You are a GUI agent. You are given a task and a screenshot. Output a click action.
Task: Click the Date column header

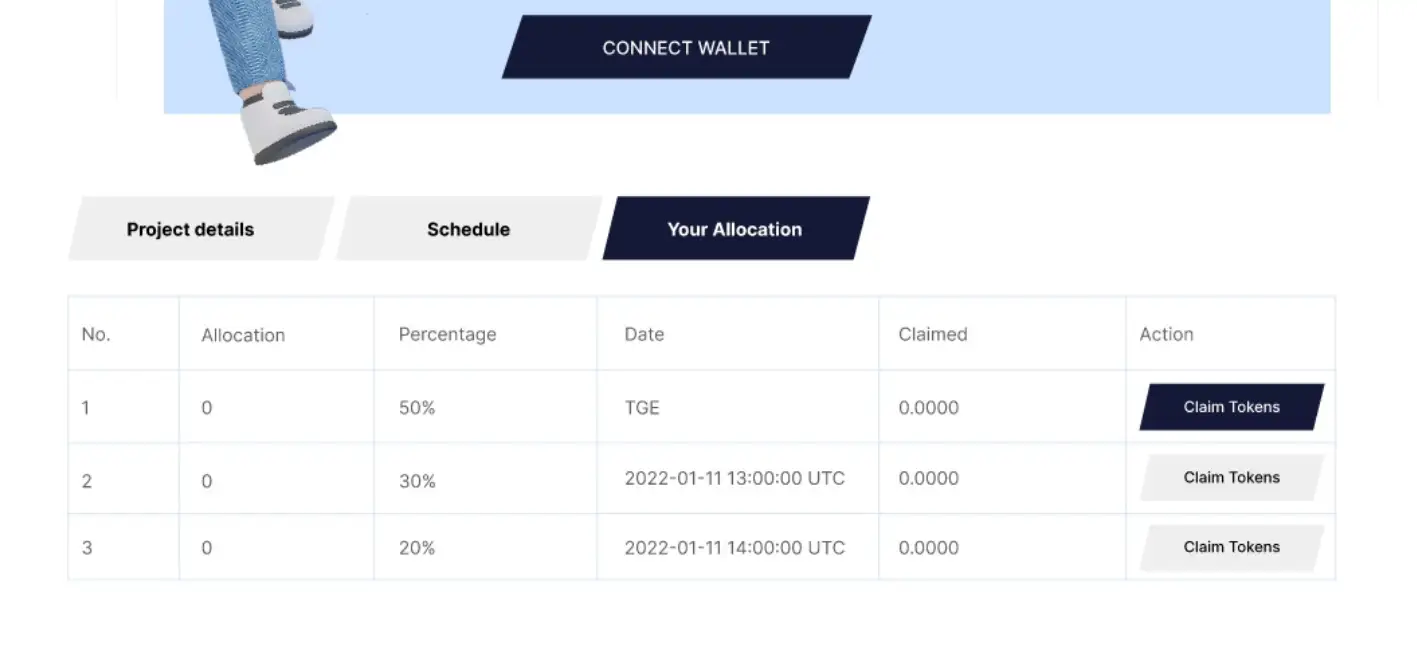pos(644,334)
